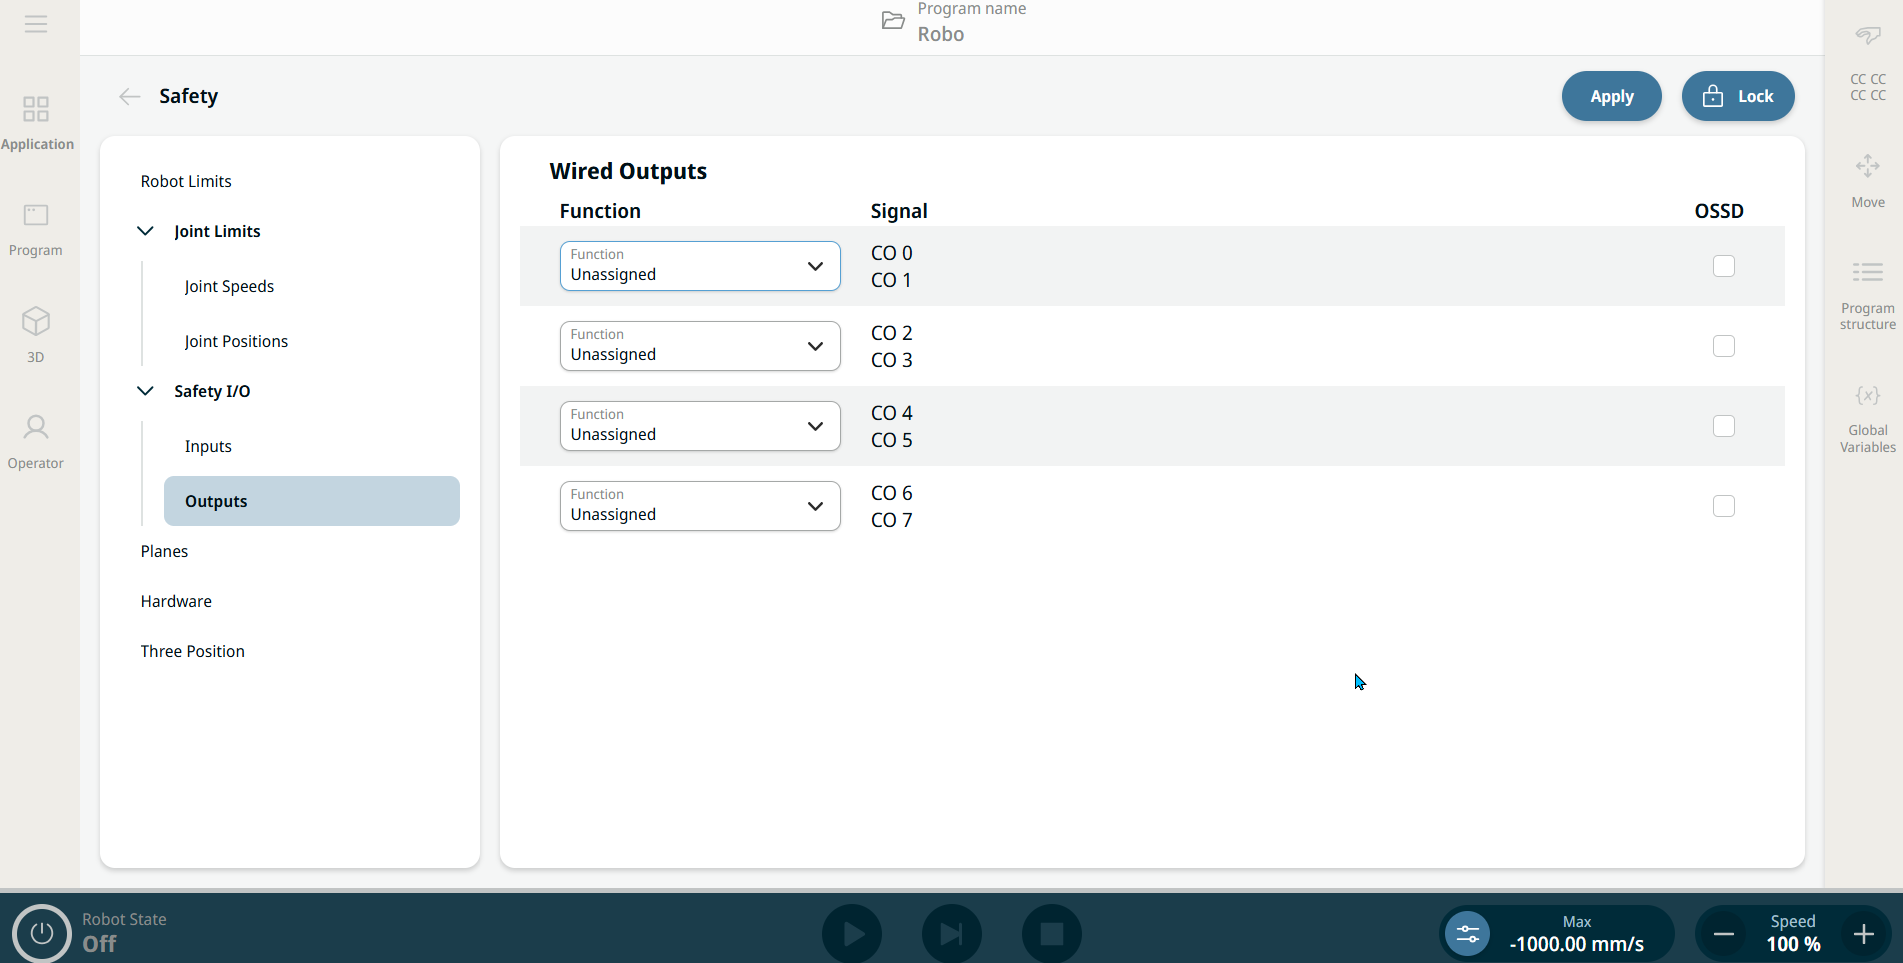This screenshot has height=963, width=1903.
Task: Select Inputs under Safety I/O
Action: 208,446
